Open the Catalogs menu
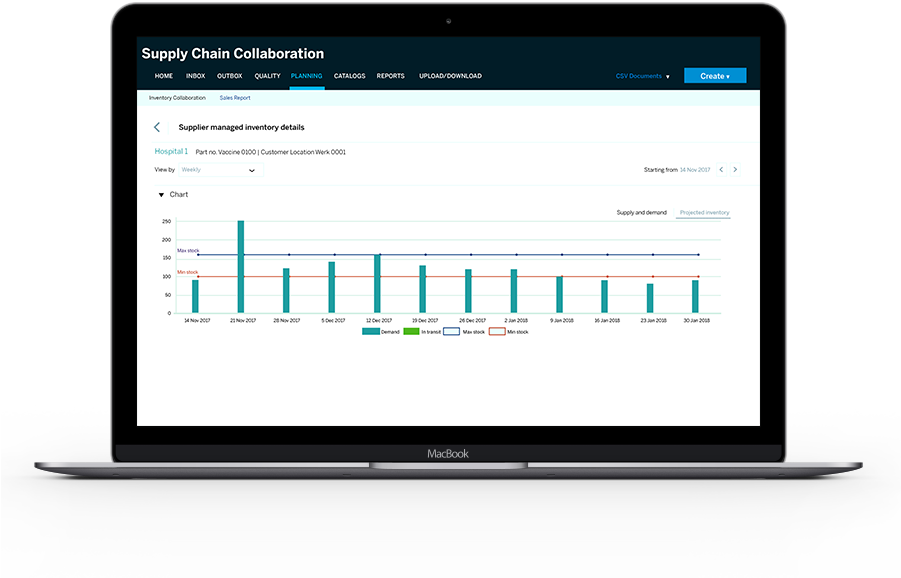This screenshot has height=578, width=901. 349,76
